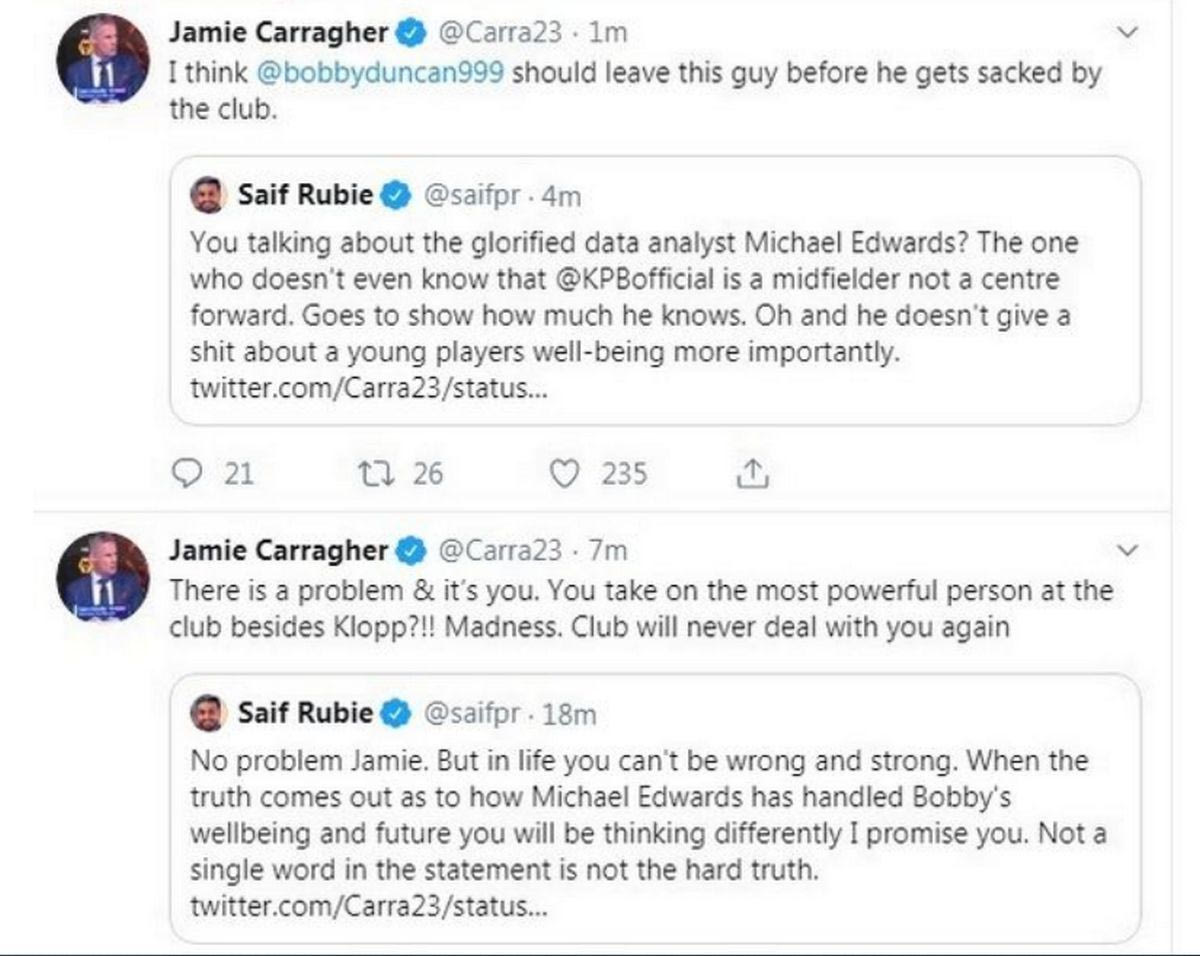Click verified badge beside first Jamie Carragher name

[410, 33]
